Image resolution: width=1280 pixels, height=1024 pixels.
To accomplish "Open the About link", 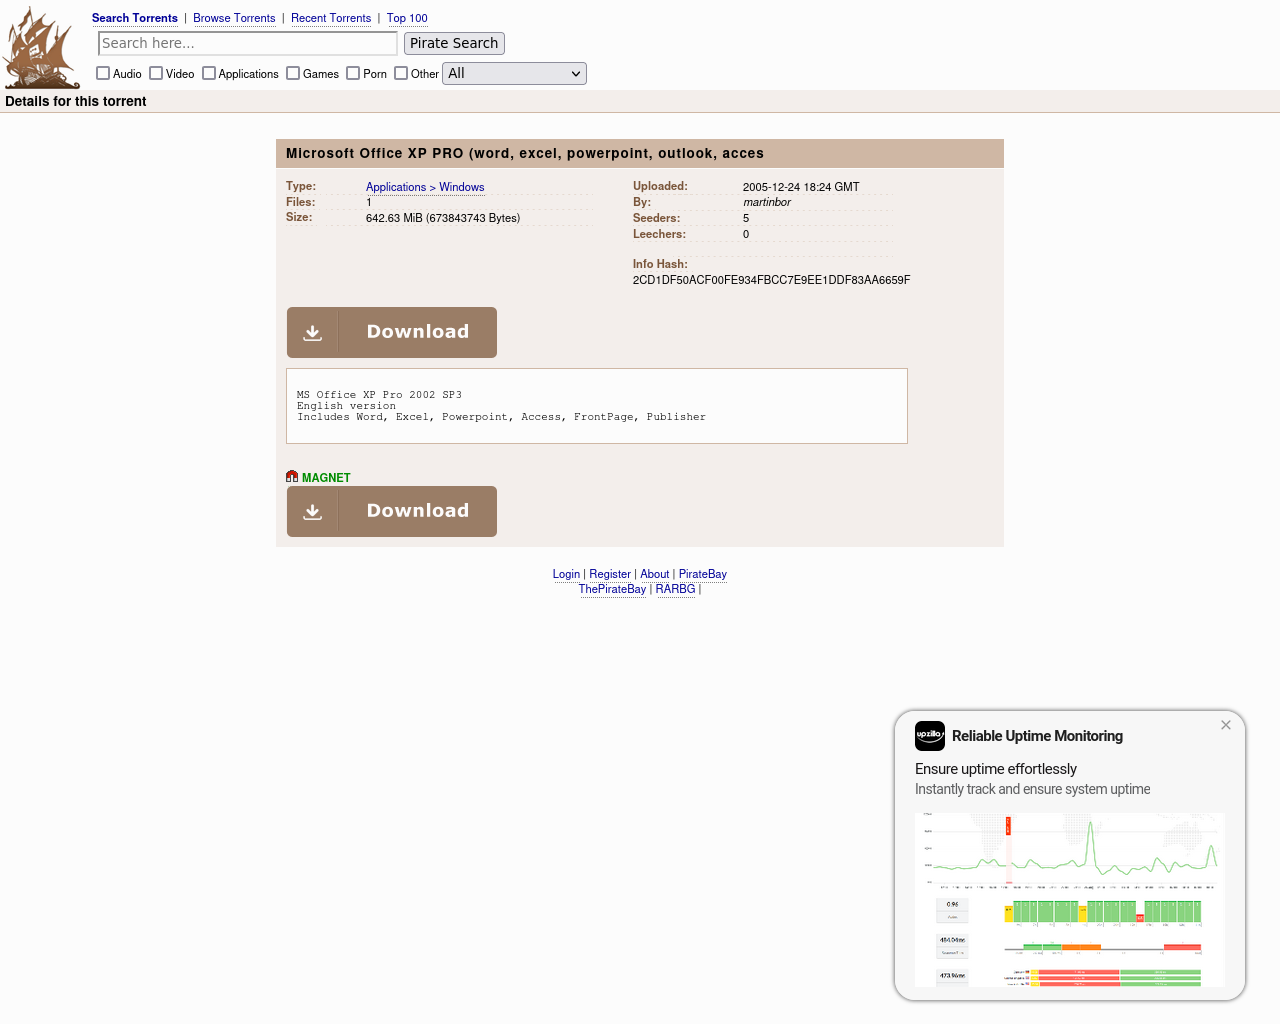I will (x=655, y=574).
